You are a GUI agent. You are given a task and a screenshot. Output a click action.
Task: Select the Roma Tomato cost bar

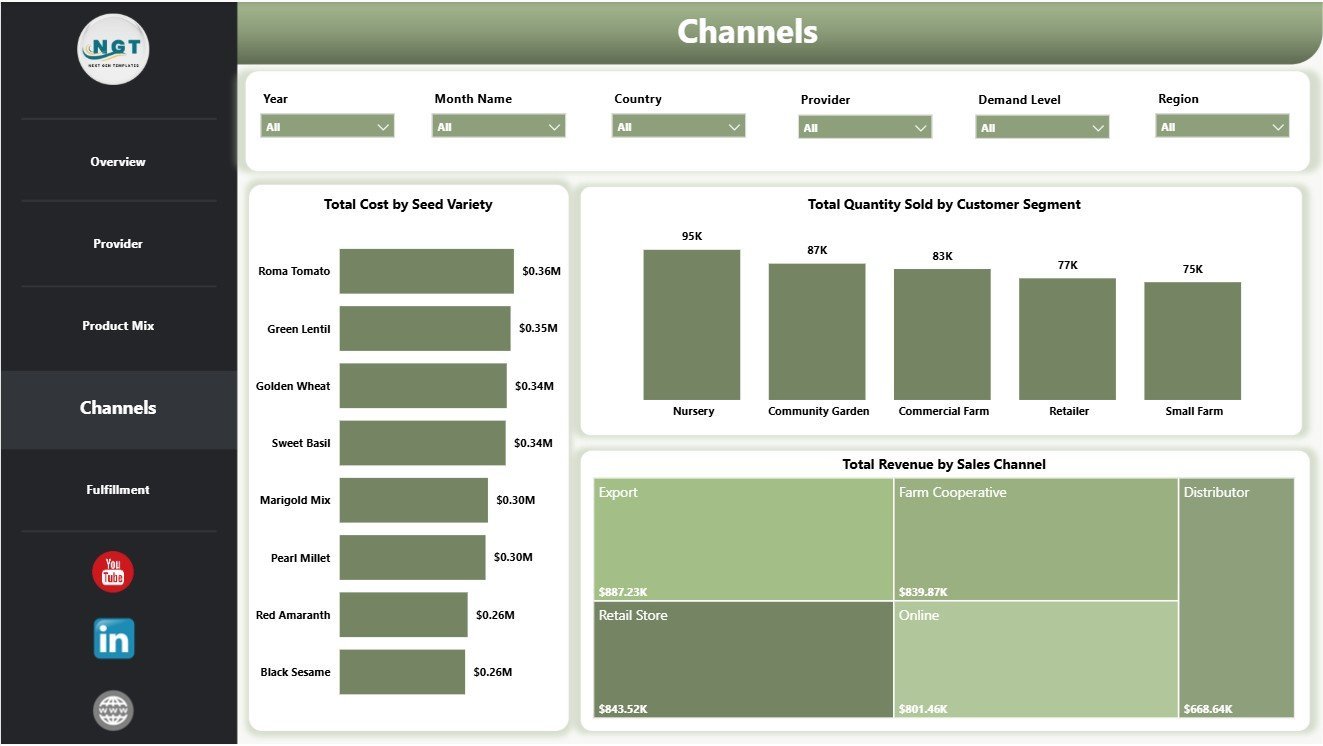pos(426,271)
